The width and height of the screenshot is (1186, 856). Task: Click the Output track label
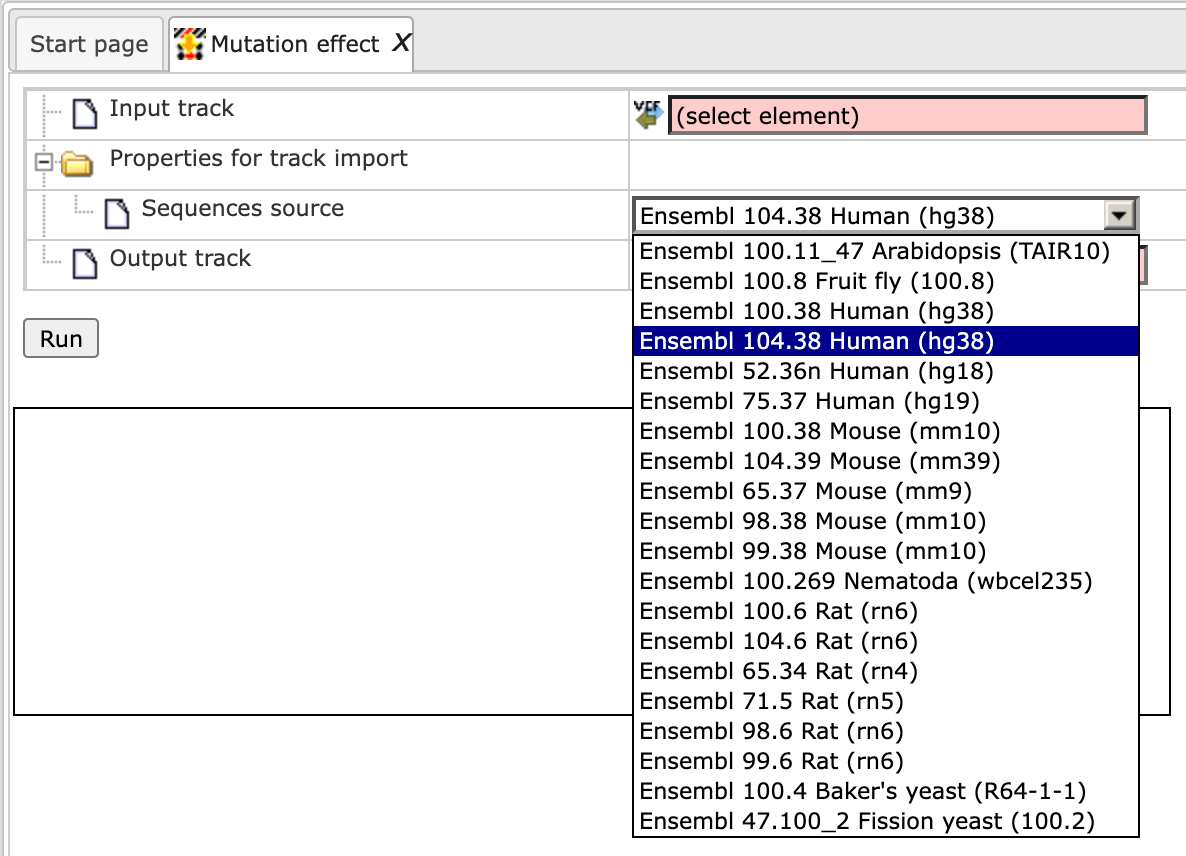[x=180, y=259]
